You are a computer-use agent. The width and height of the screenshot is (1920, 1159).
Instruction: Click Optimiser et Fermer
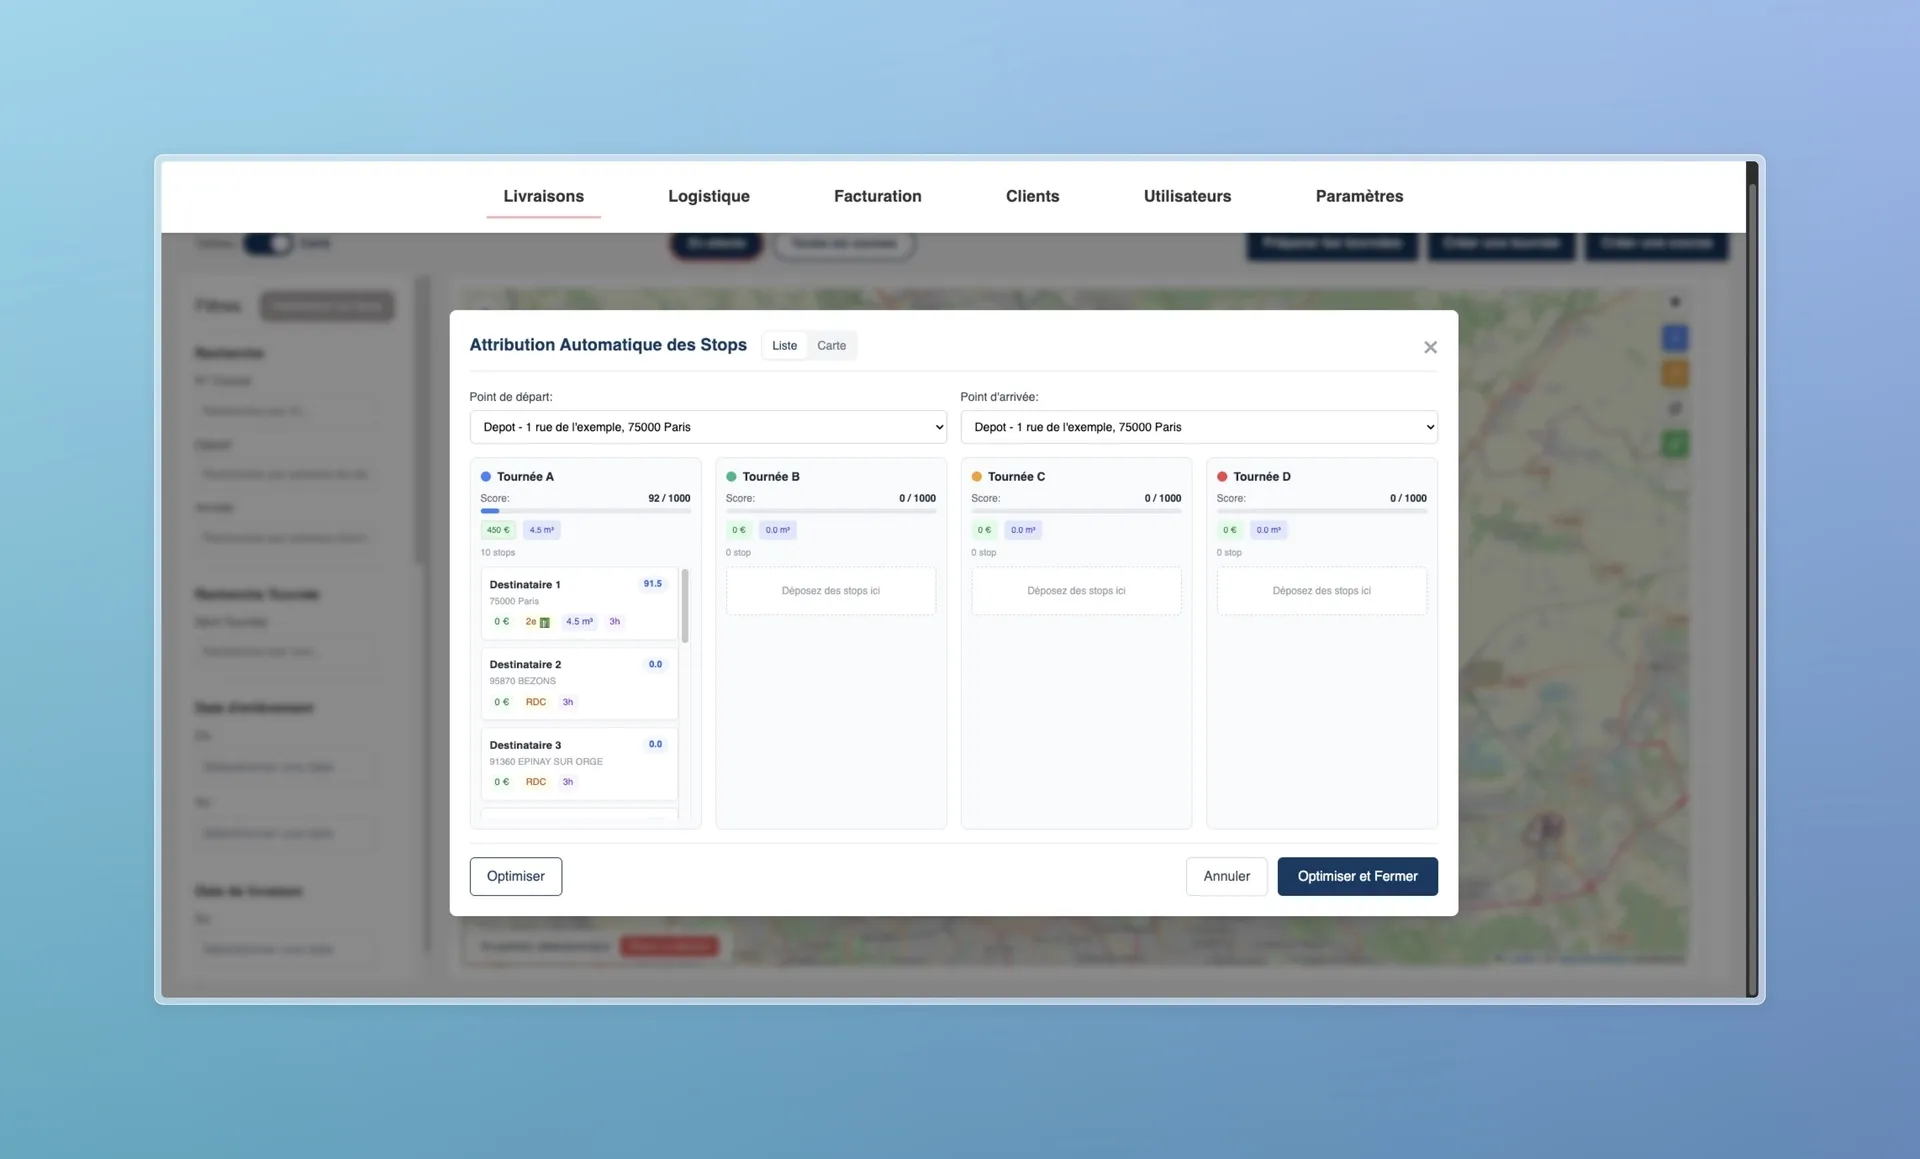click(x=1356, y=876)
